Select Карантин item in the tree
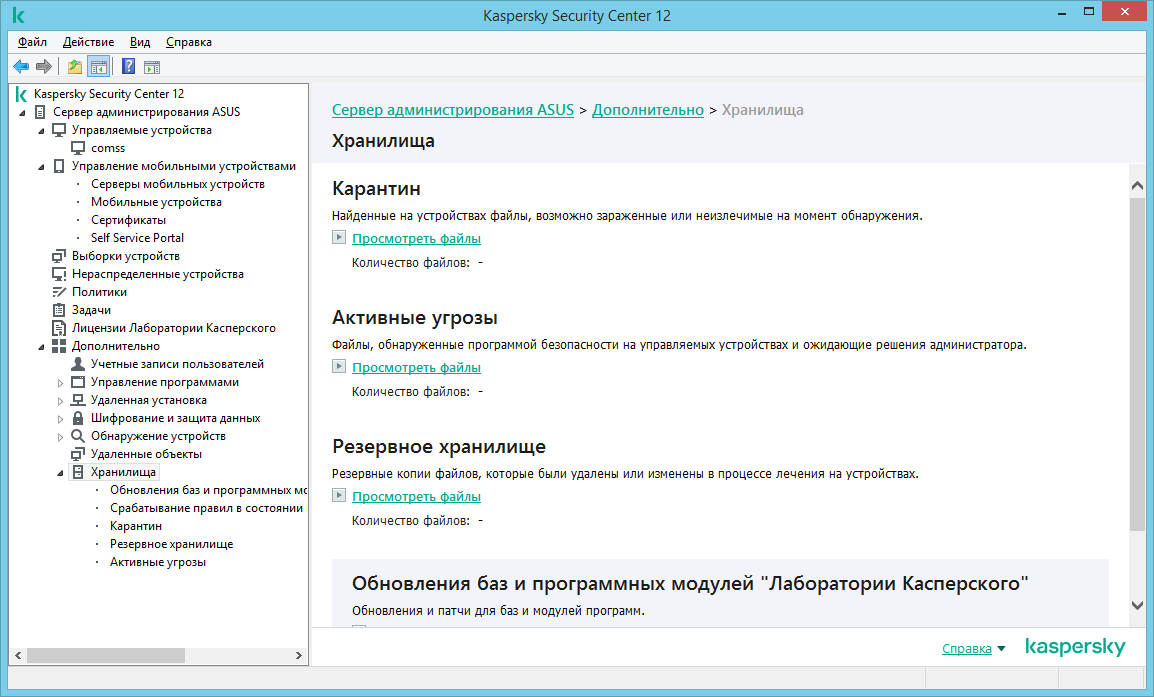 (135, 526)
